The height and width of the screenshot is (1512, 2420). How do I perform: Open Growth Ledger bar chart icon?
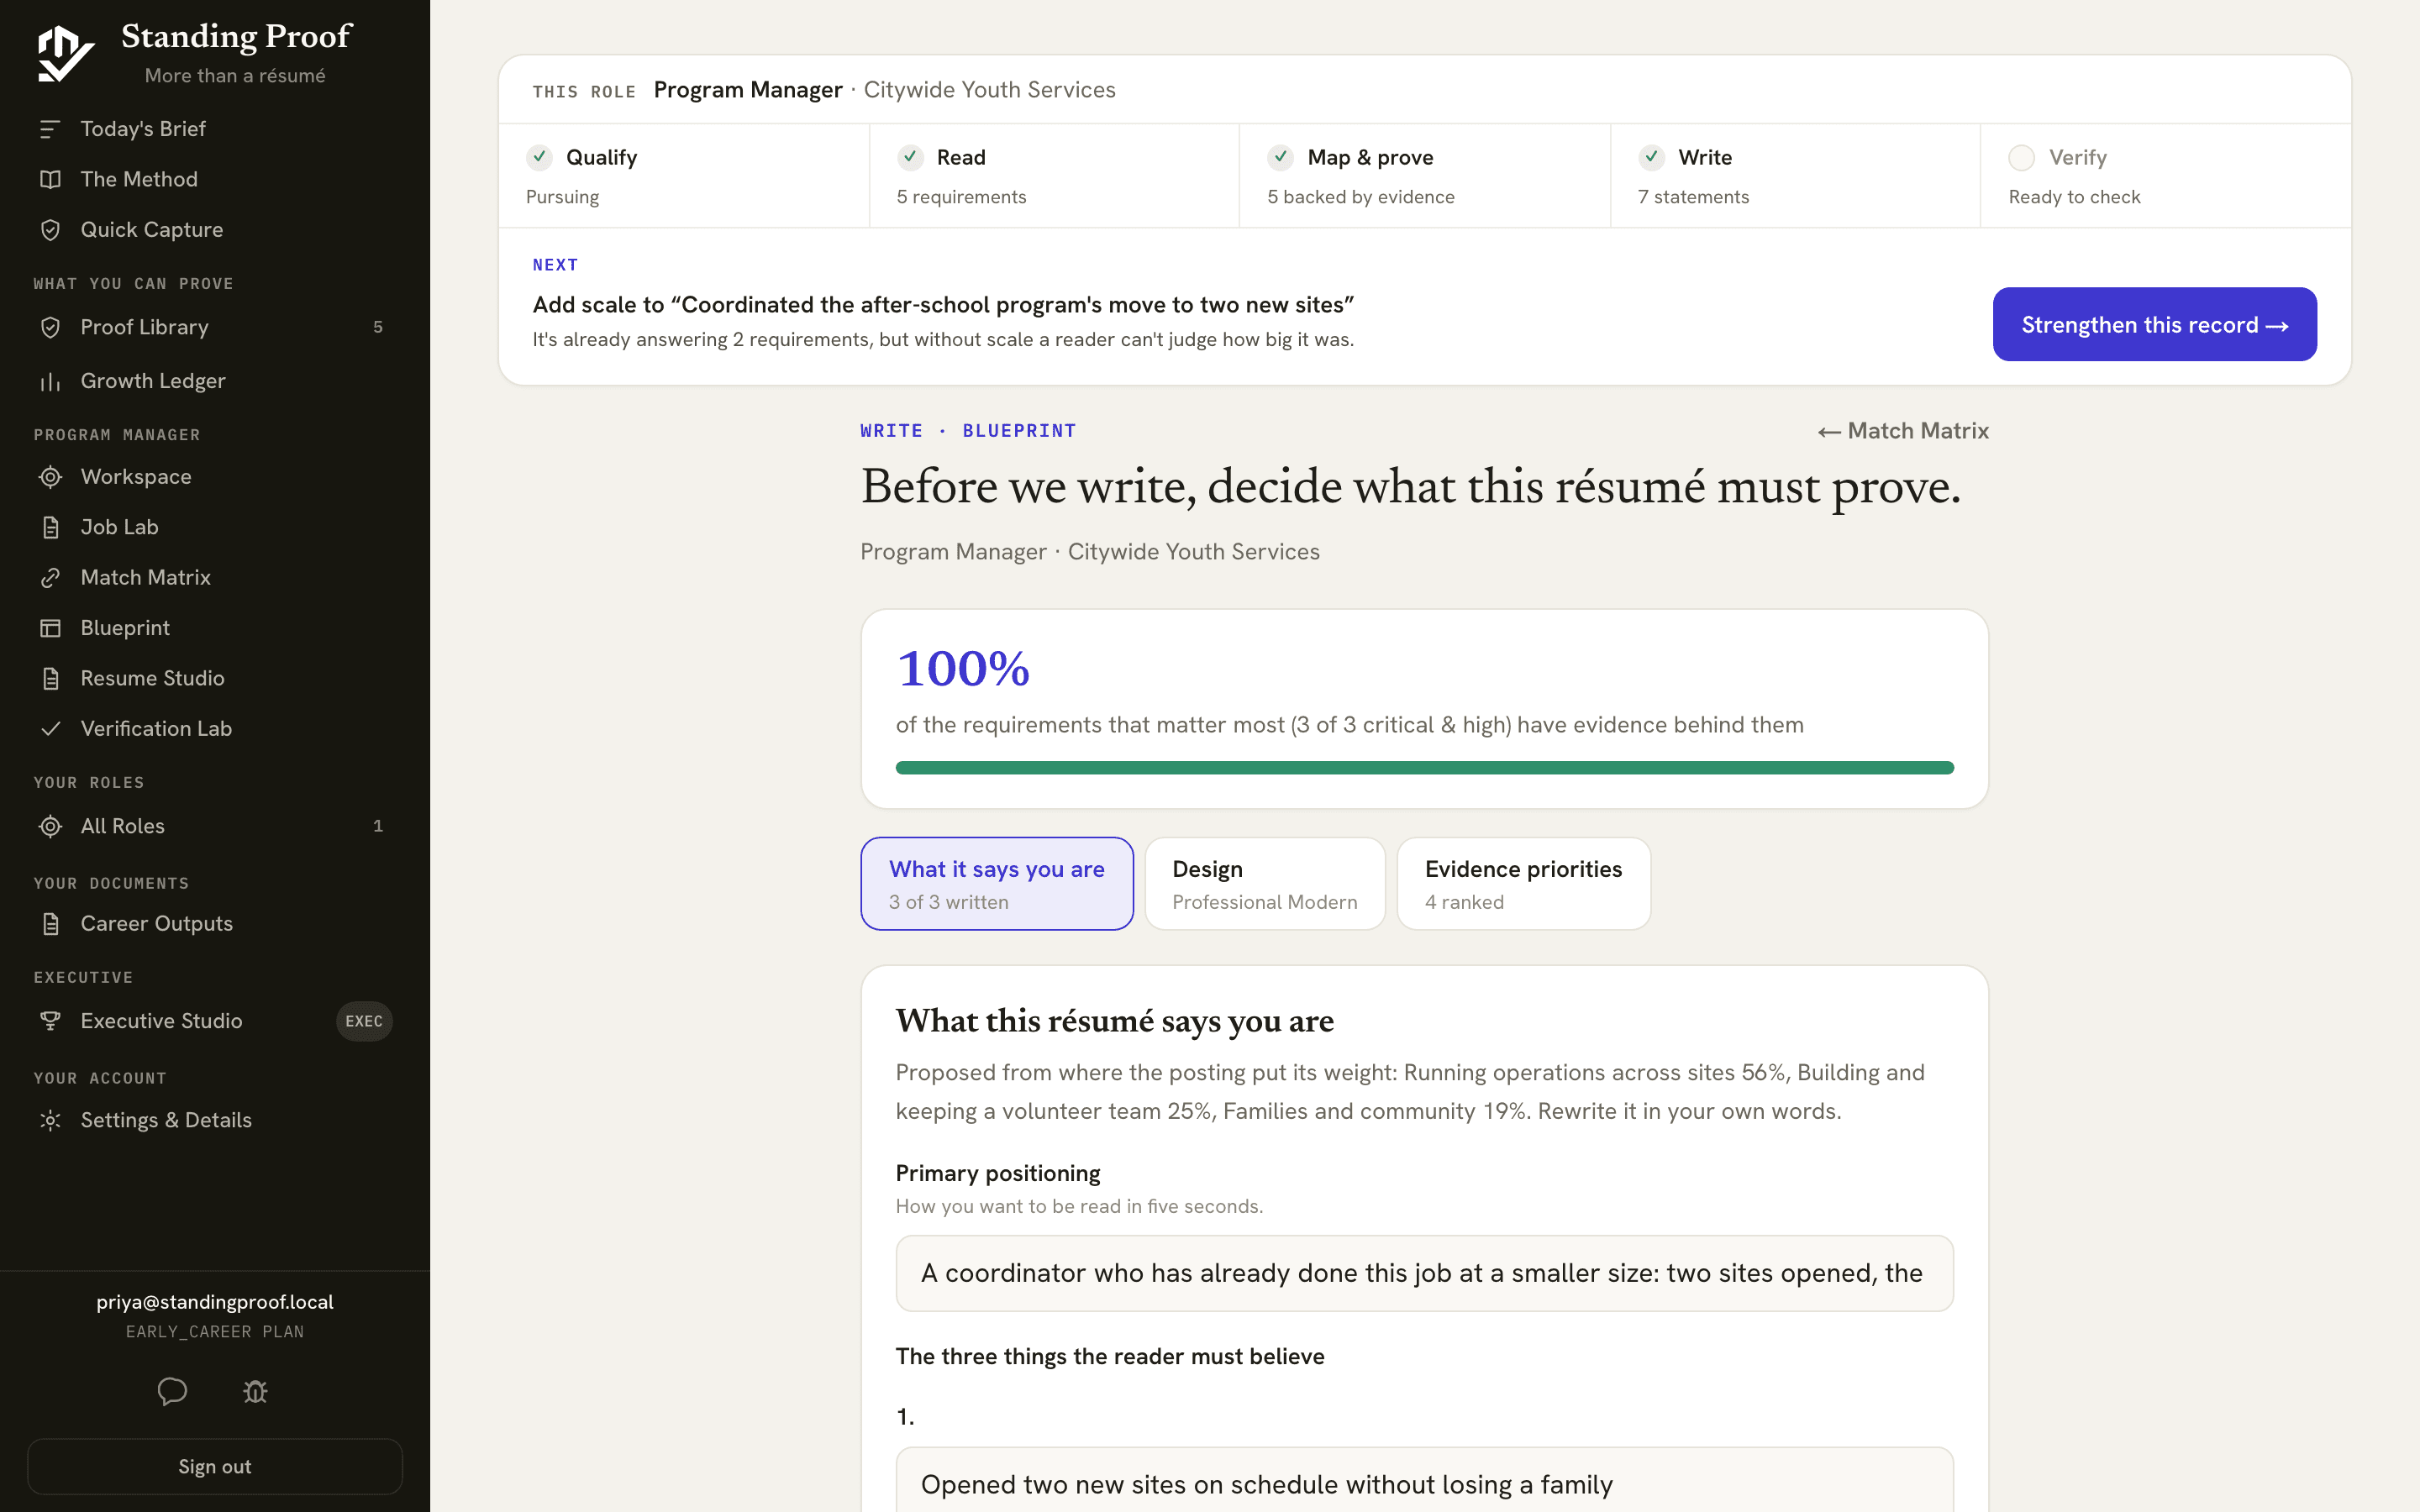tap(50, 381)
